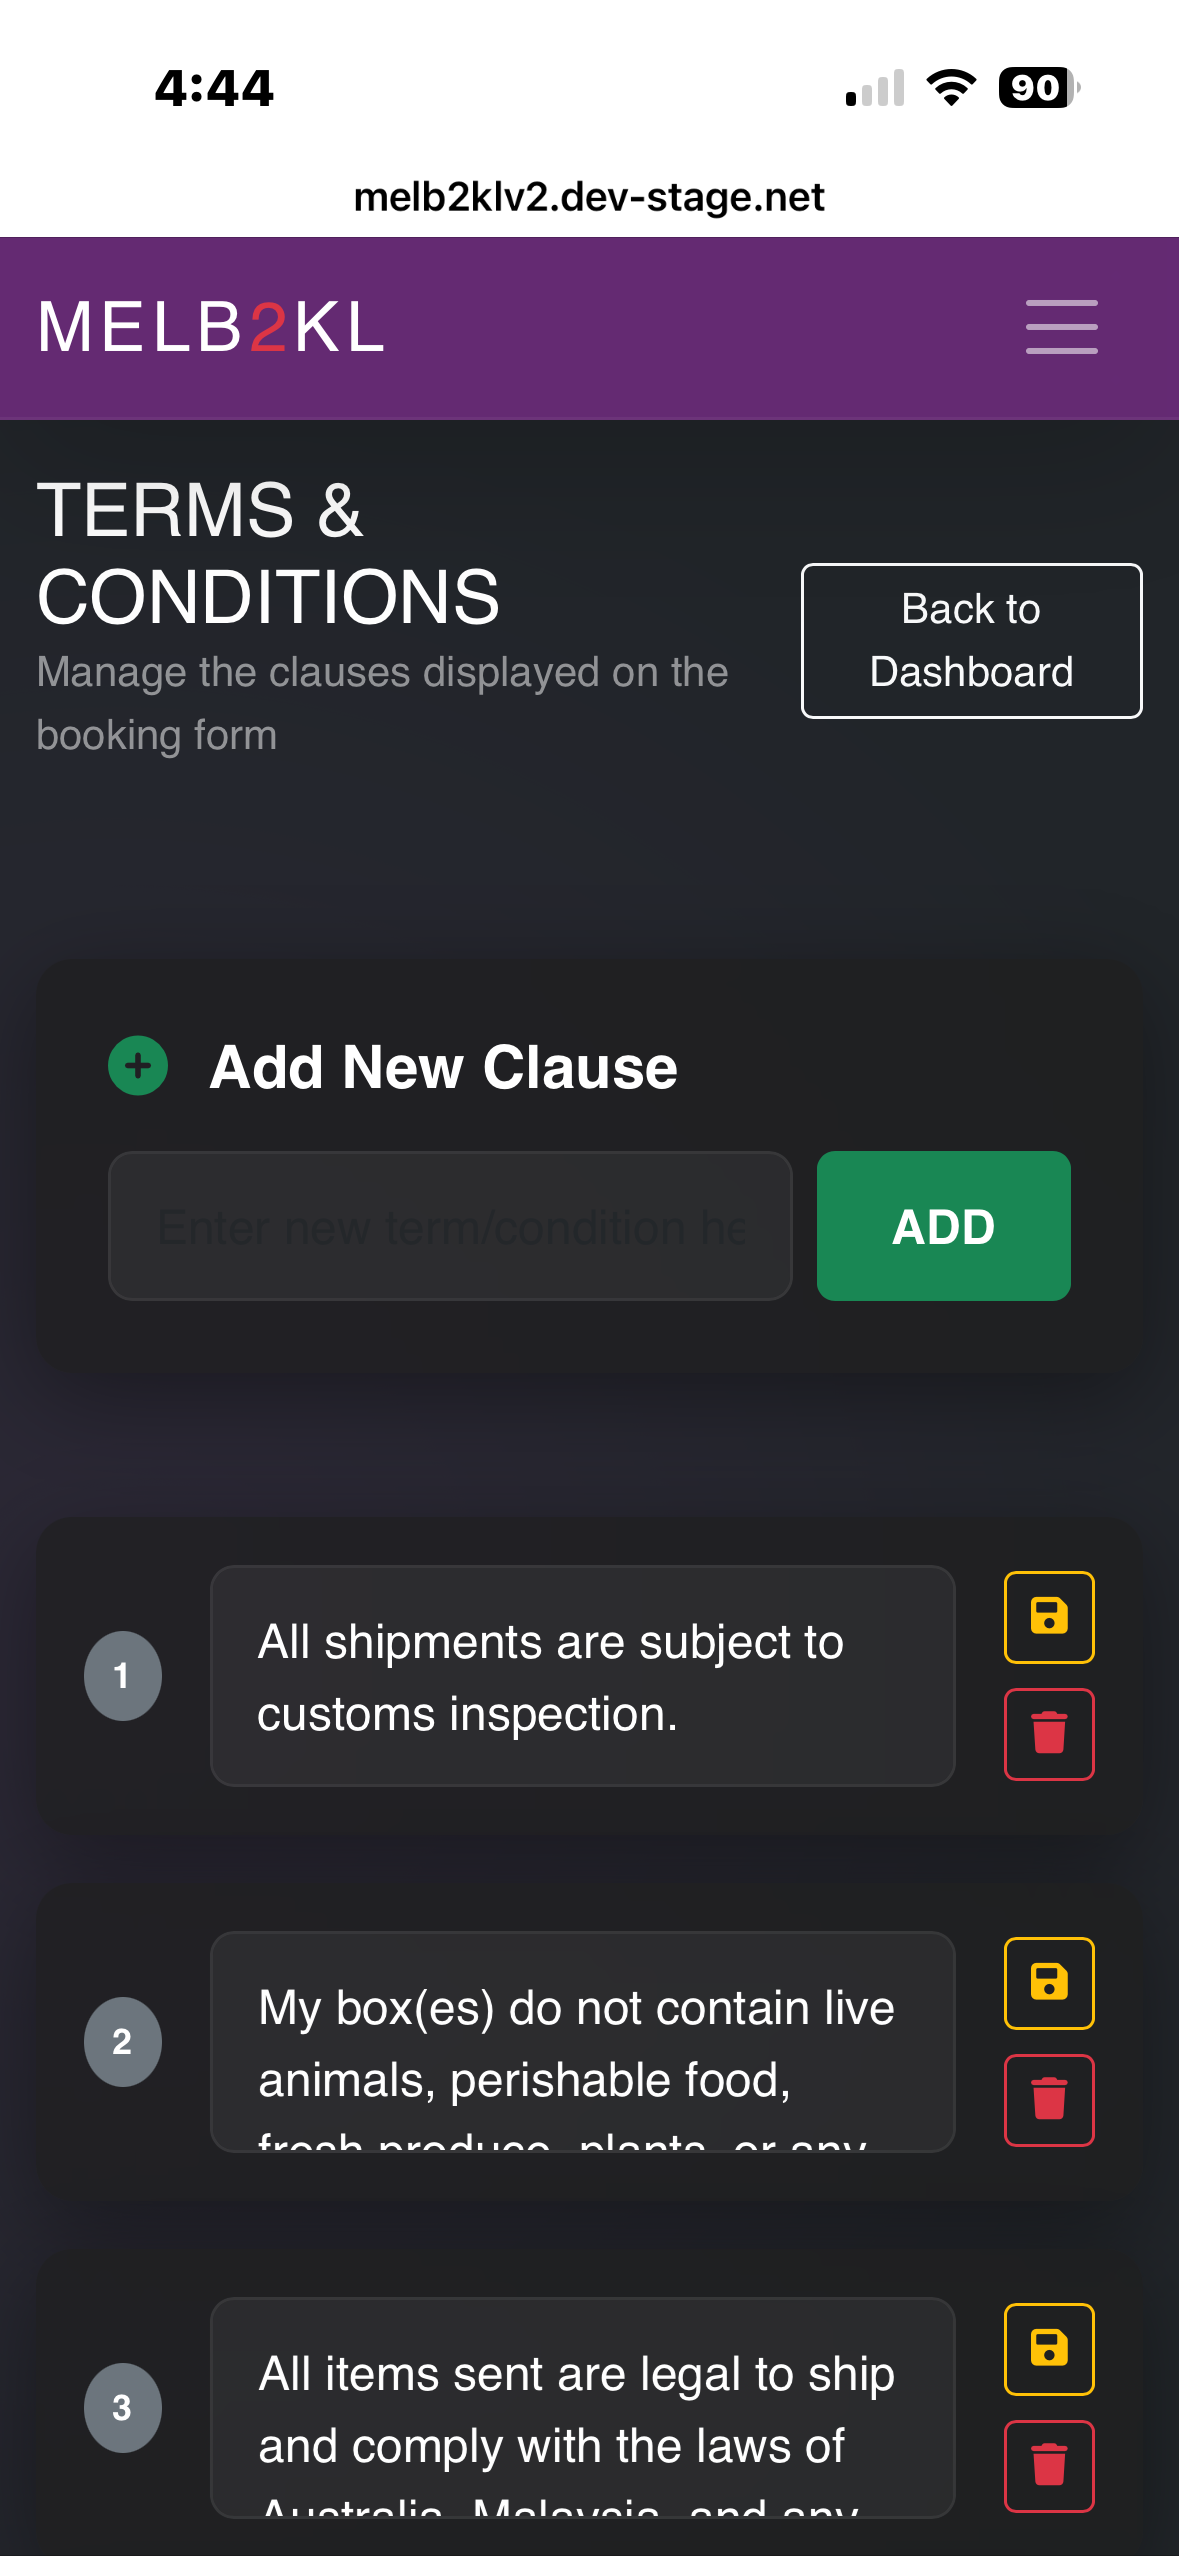The height and width of the screenshot is (2556, 1179).
Task: Edit the legal to ship clause text
Action: point(582,2408)
